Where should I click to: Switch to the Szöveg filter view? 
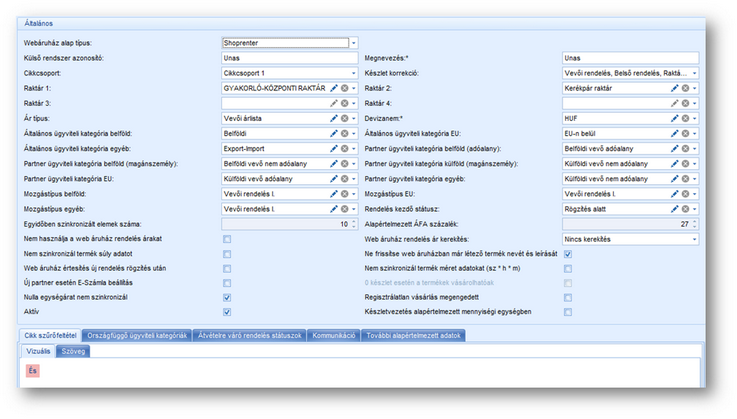click(73, 350)
